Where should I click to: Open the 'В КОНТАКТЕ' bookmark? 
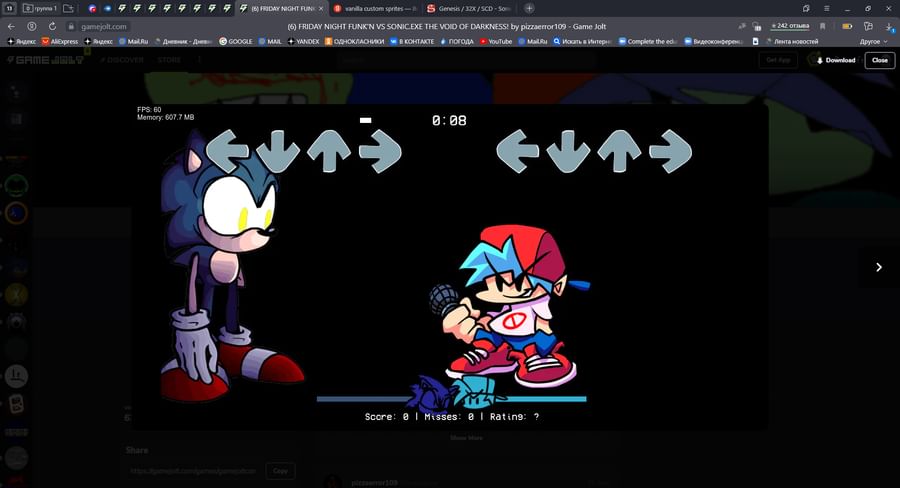[412, 41]
